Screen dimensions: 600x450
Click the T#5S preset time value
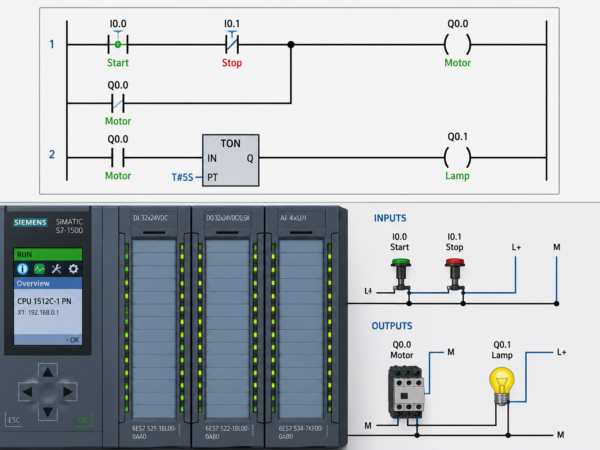click(182, 178)
